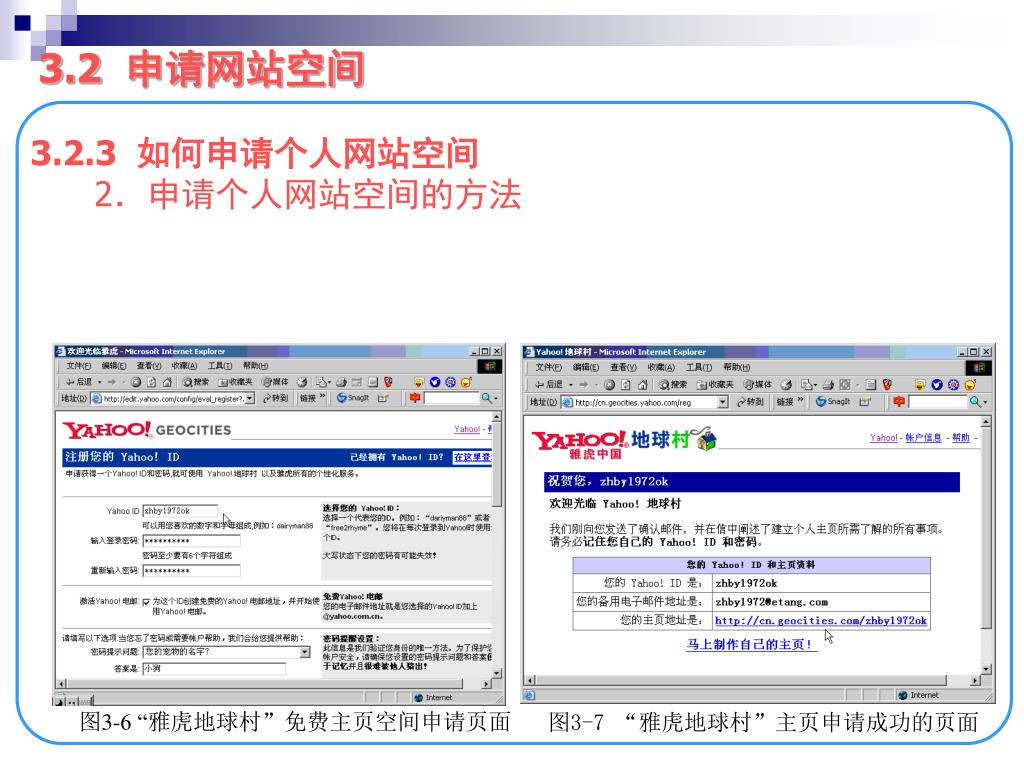Toggle 激活Yahoo!电邮 checkbox in registration form

click(x=146, y=601)
